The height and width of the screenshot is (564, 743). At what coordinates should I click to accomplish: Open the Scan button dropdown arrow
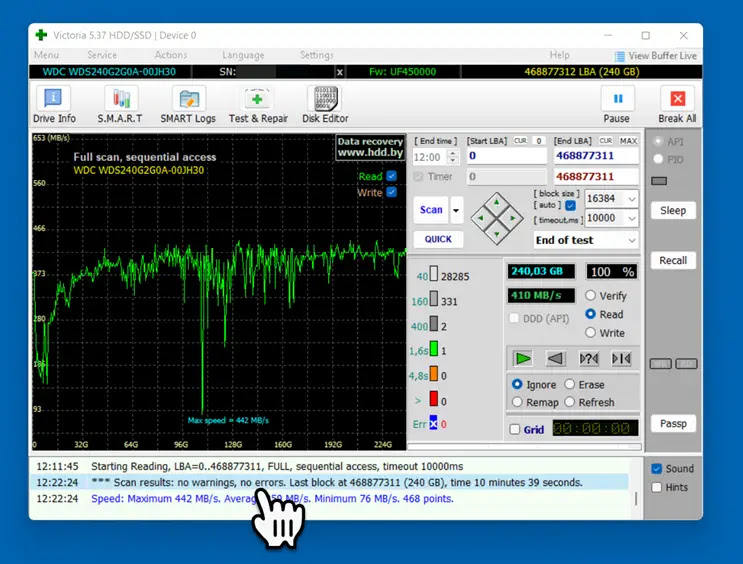tap(456, 210)
